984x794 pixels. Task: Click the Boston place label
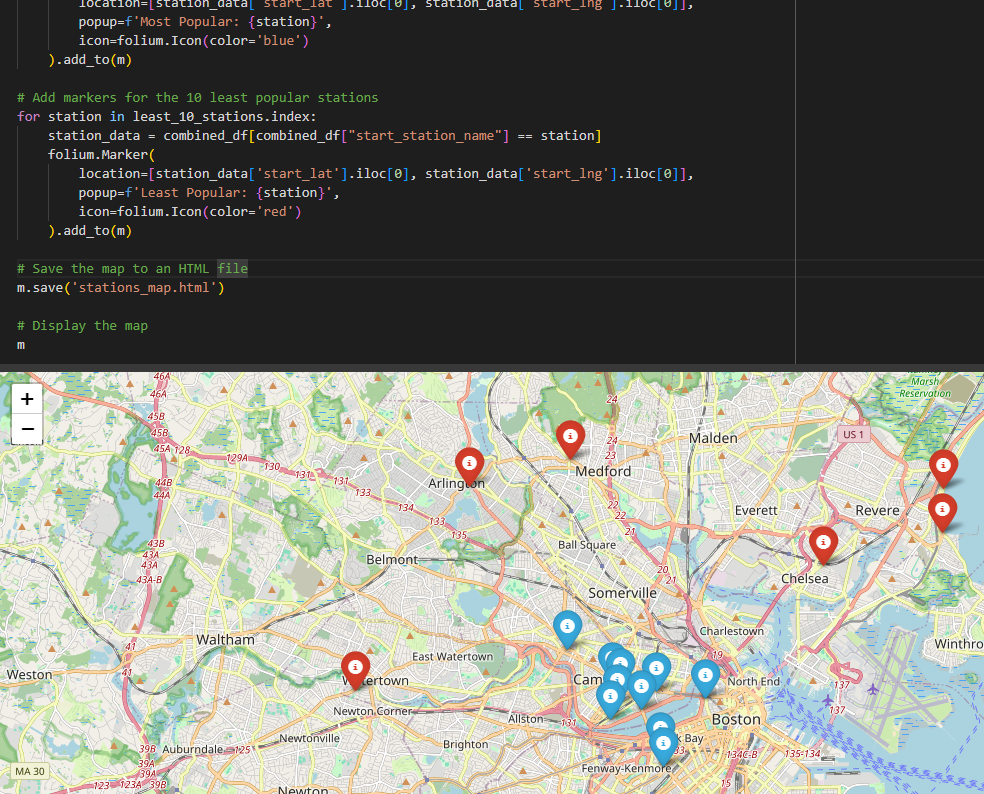pos(736,719)
